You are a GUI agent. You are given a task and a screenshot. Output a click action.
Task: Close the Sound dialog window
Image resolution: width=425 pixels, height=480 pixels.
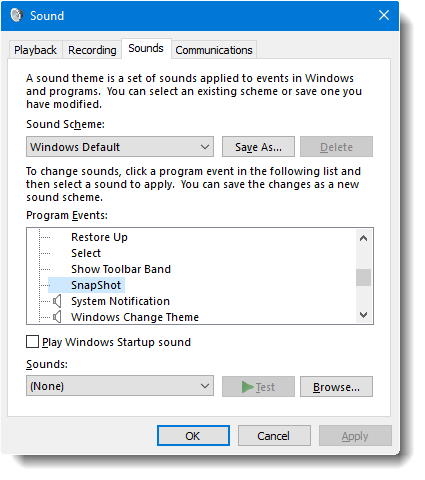click(x=384, y=15)
